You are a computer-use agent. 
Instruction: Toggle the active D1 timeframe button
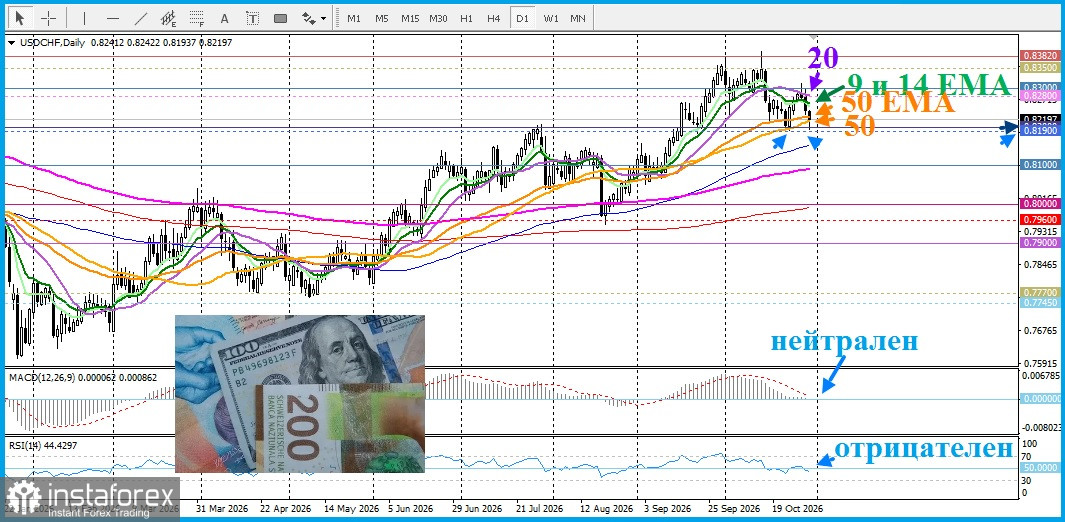click(522, 18)
